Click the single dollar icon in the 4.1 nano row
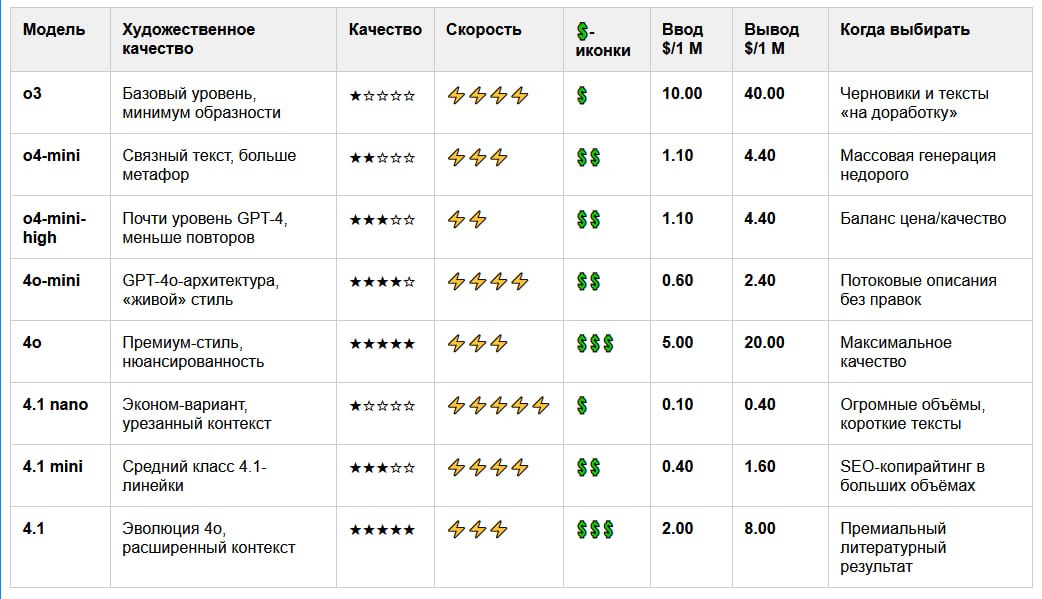Viewport: 1042px width, 599px height. [582, 406]
